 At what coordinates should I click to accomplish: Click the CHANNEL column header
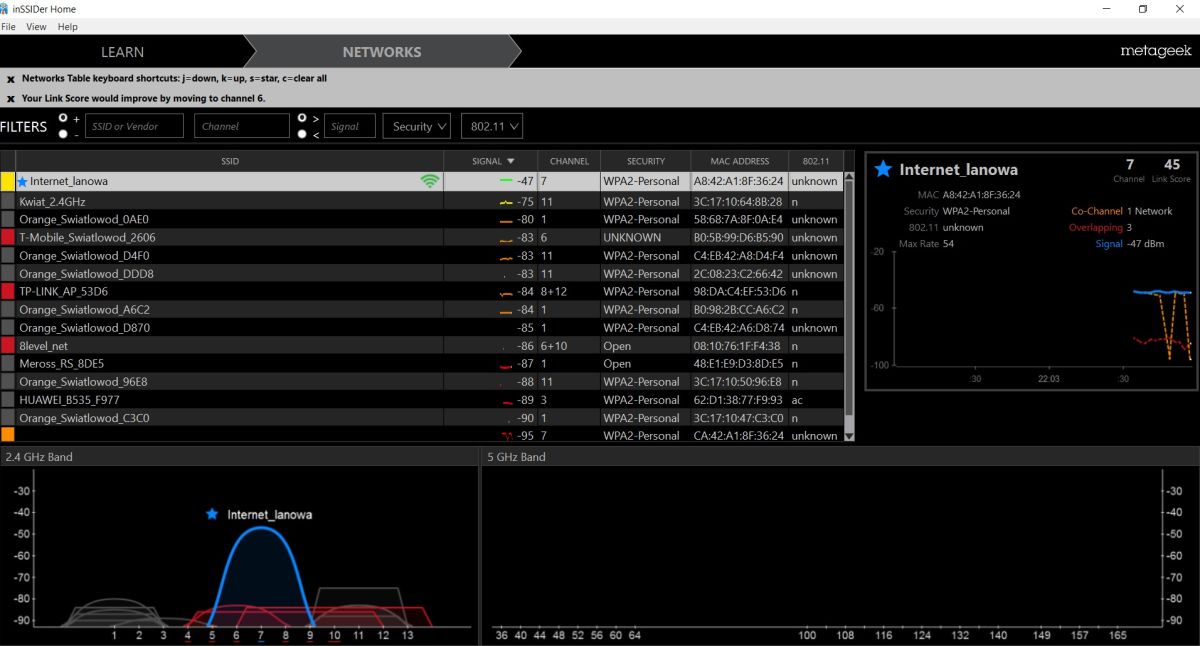coord(569,161)
